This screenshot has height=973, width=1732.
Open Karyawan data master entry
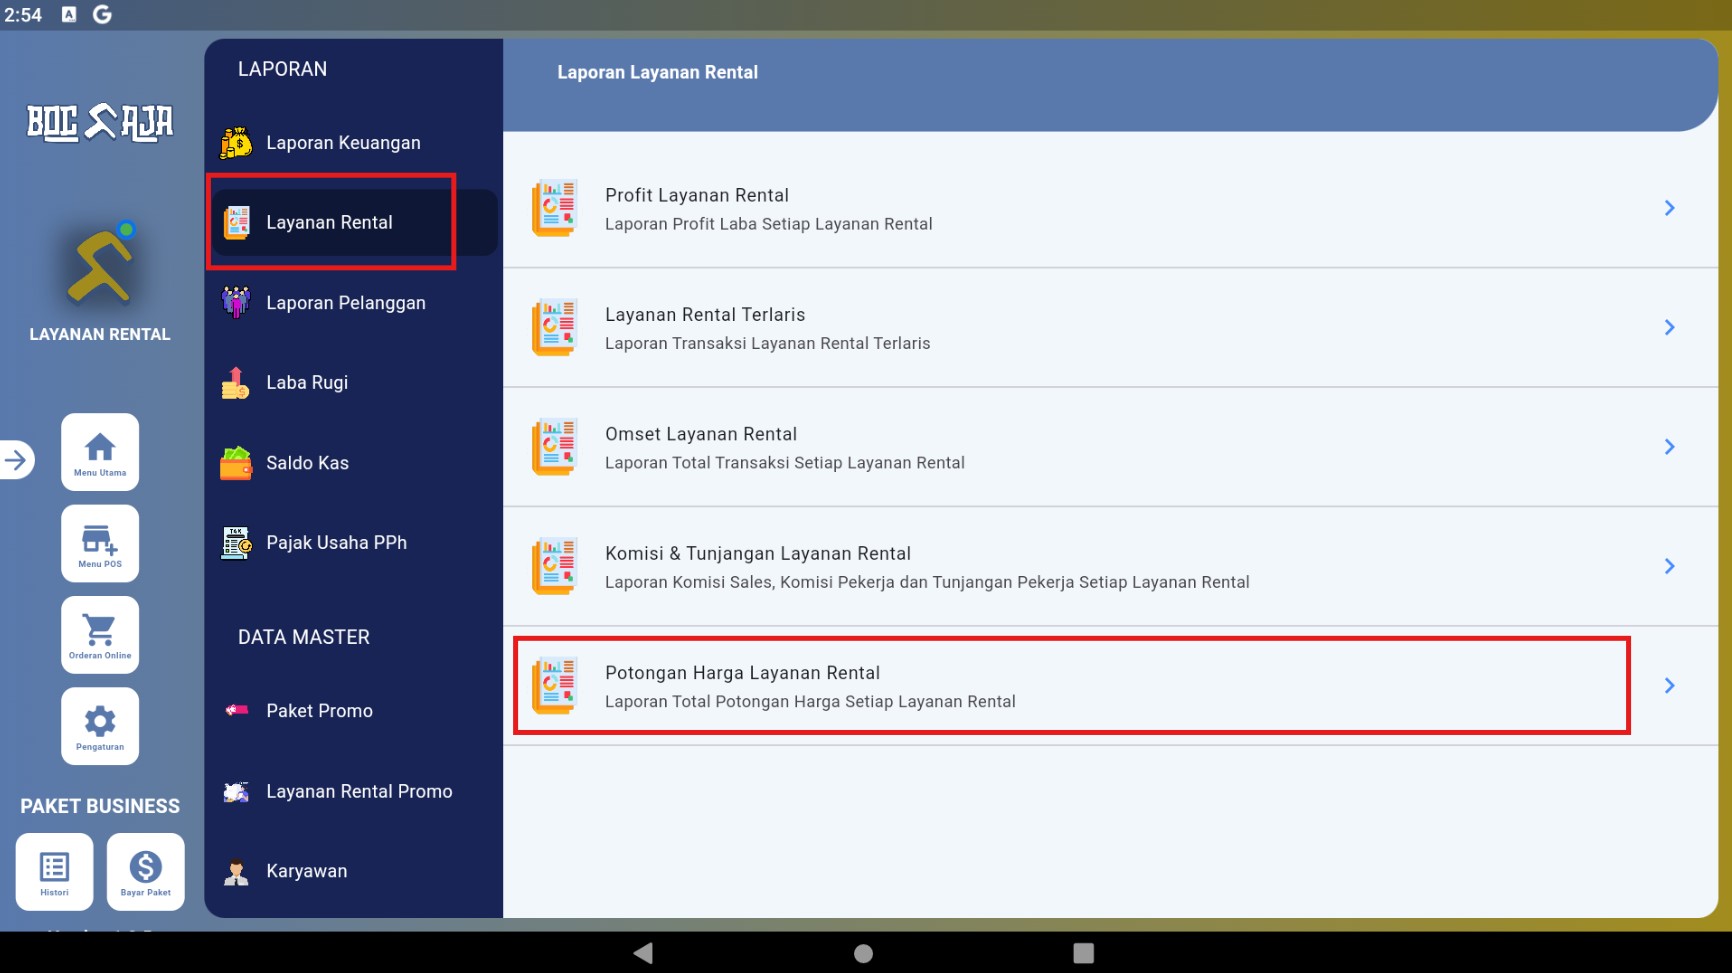click(x=353, y=871)
